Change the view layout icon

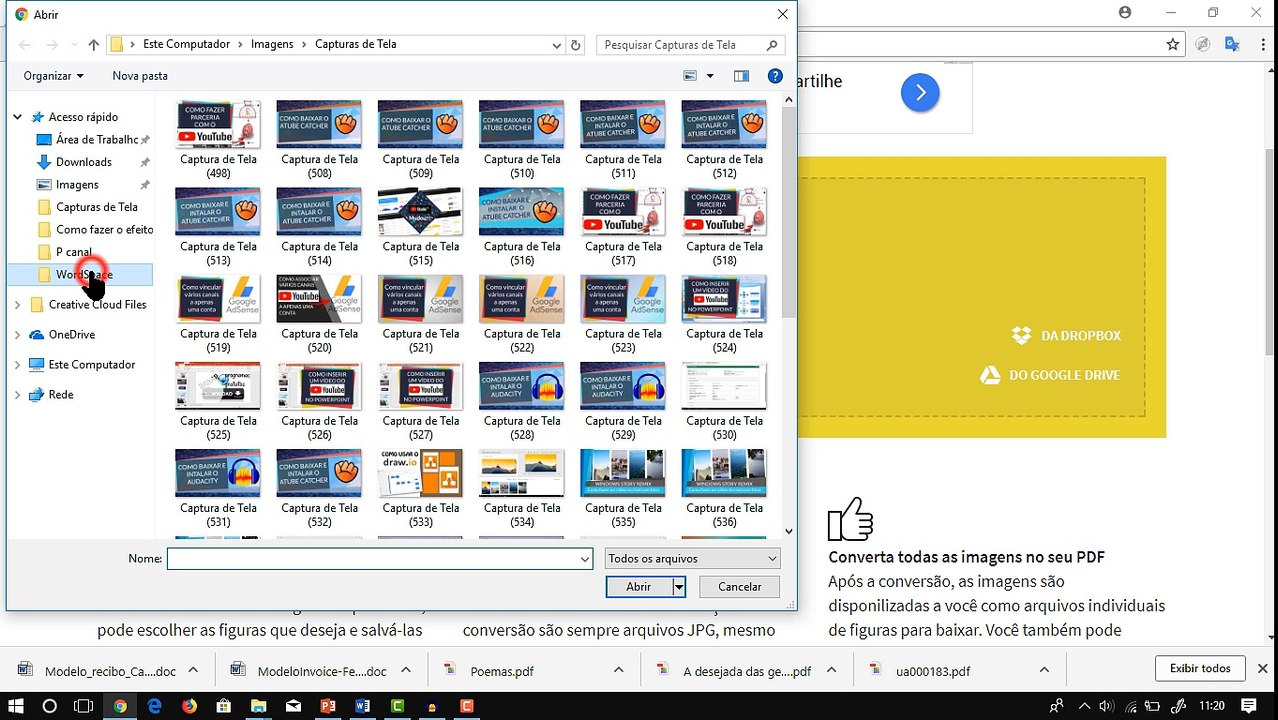coord(690,76)
